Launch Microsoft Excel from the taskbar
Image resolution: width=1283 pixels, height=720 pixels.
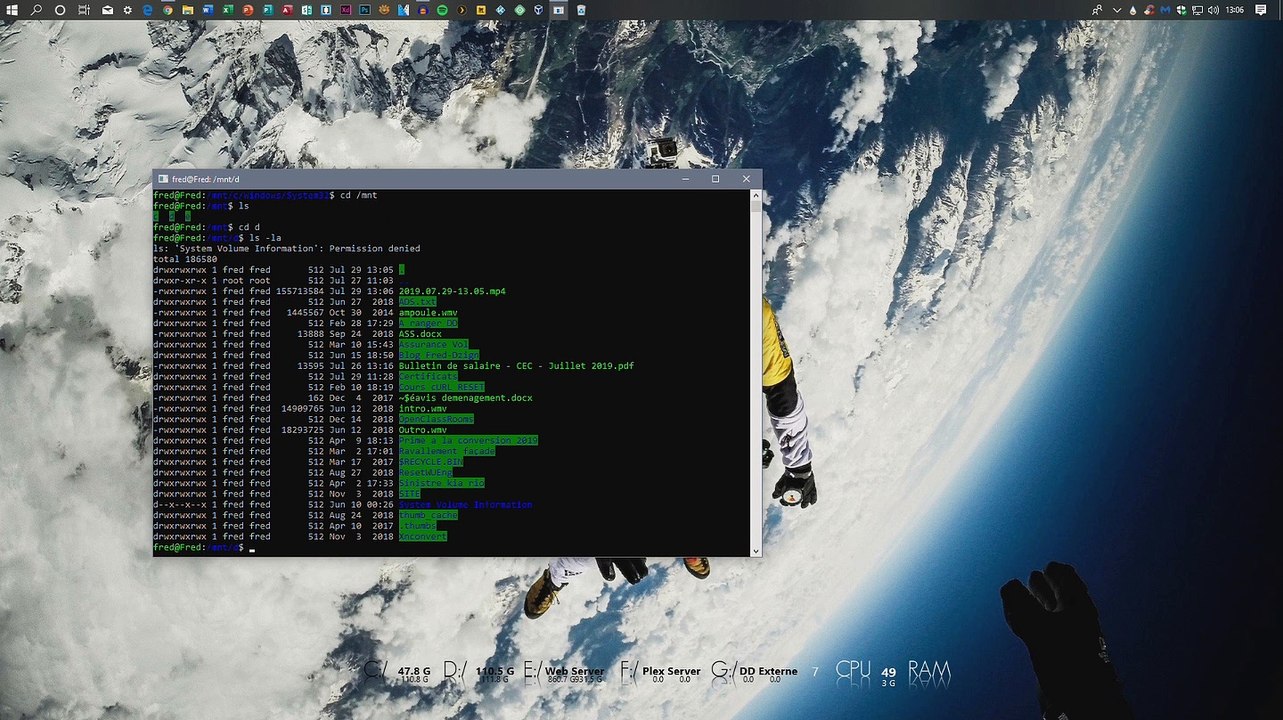click(x=227, y=10)
